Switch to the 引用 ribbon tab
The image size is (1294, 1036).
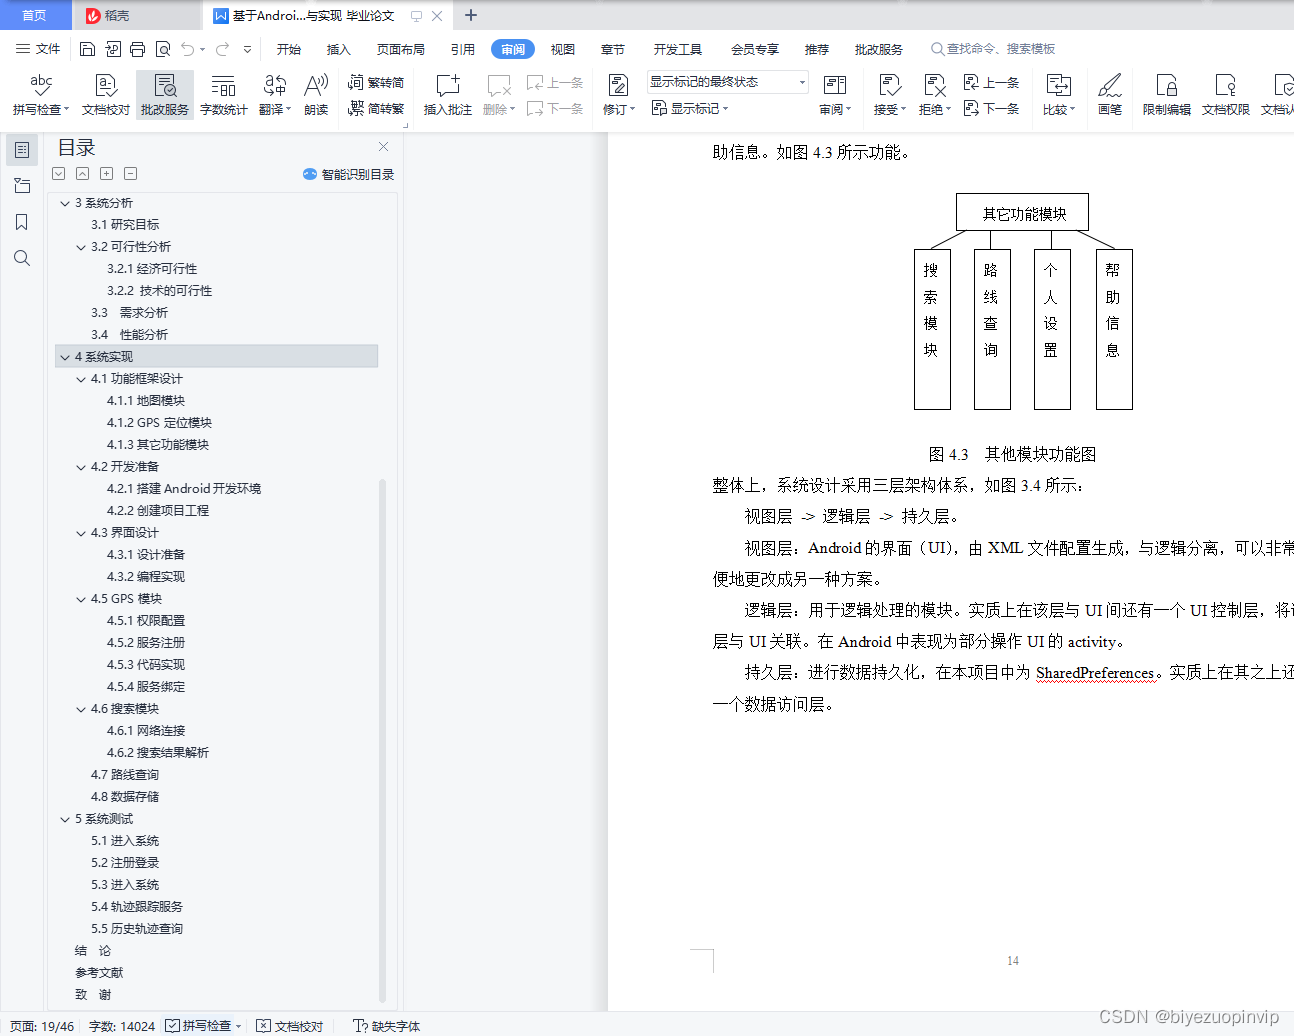click(462, 49)
